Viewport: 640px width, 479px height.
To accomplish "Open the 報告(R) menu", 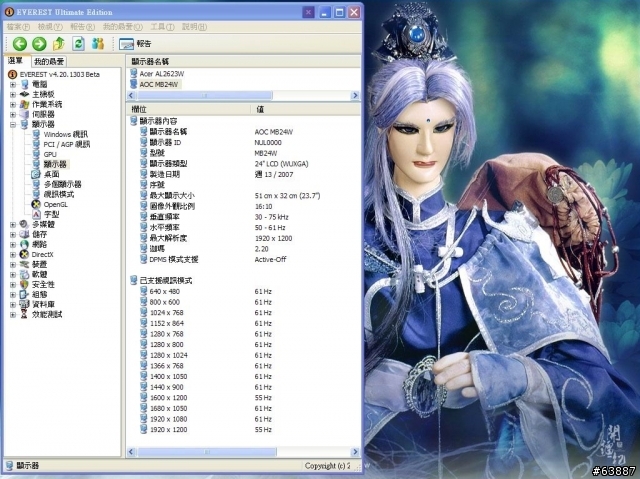I will (x=82, y=27).
